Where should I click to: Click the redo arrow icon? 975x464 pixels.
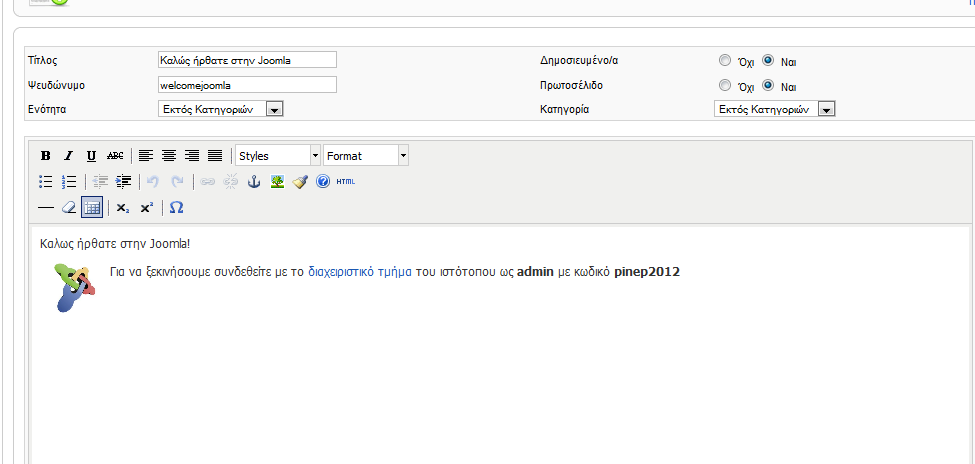[x=177, y=182]
